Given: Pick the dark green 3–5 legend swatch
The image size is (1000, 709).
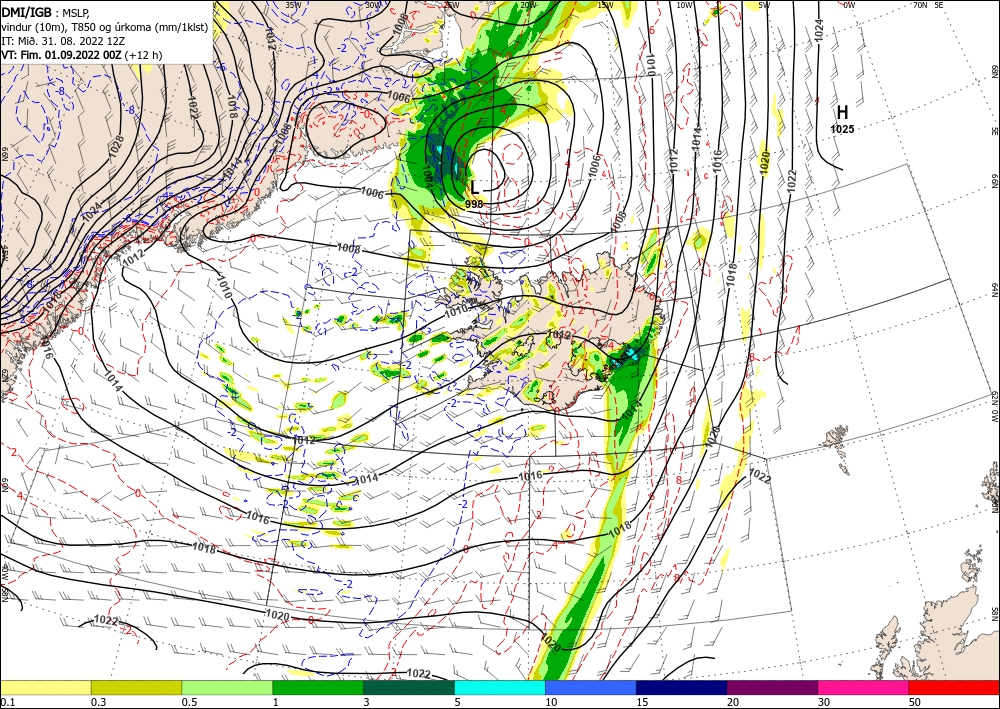Looking at the screenshot, I should (x=409, y=687).
